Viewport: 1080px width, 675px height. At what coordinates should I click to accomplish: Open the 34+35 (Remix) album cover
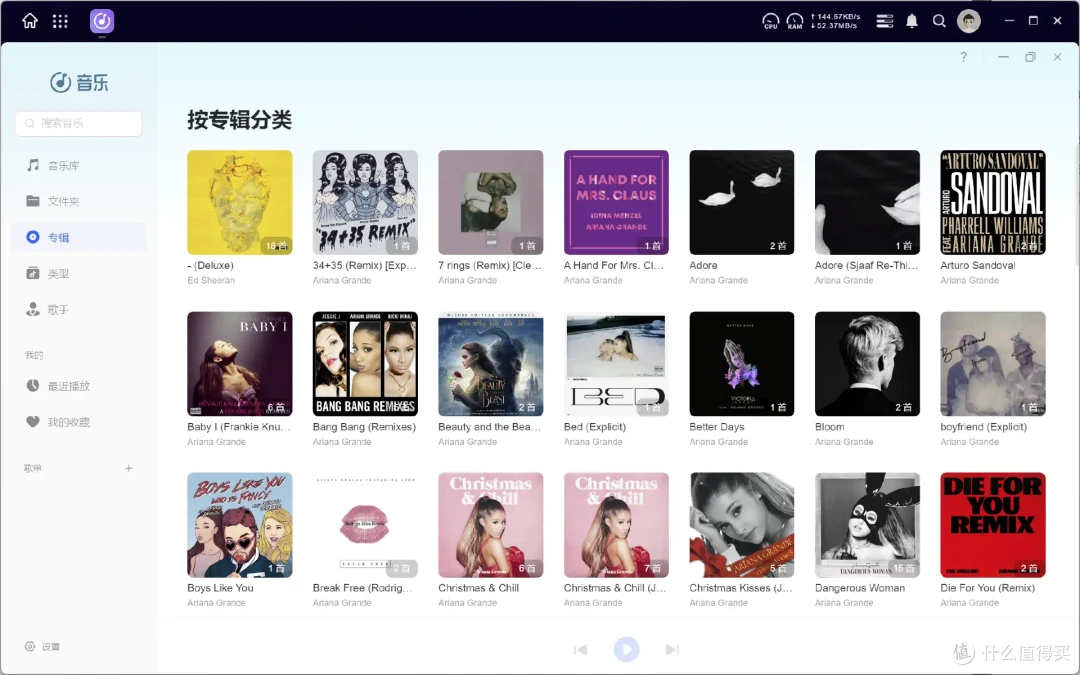click(365, 202)
